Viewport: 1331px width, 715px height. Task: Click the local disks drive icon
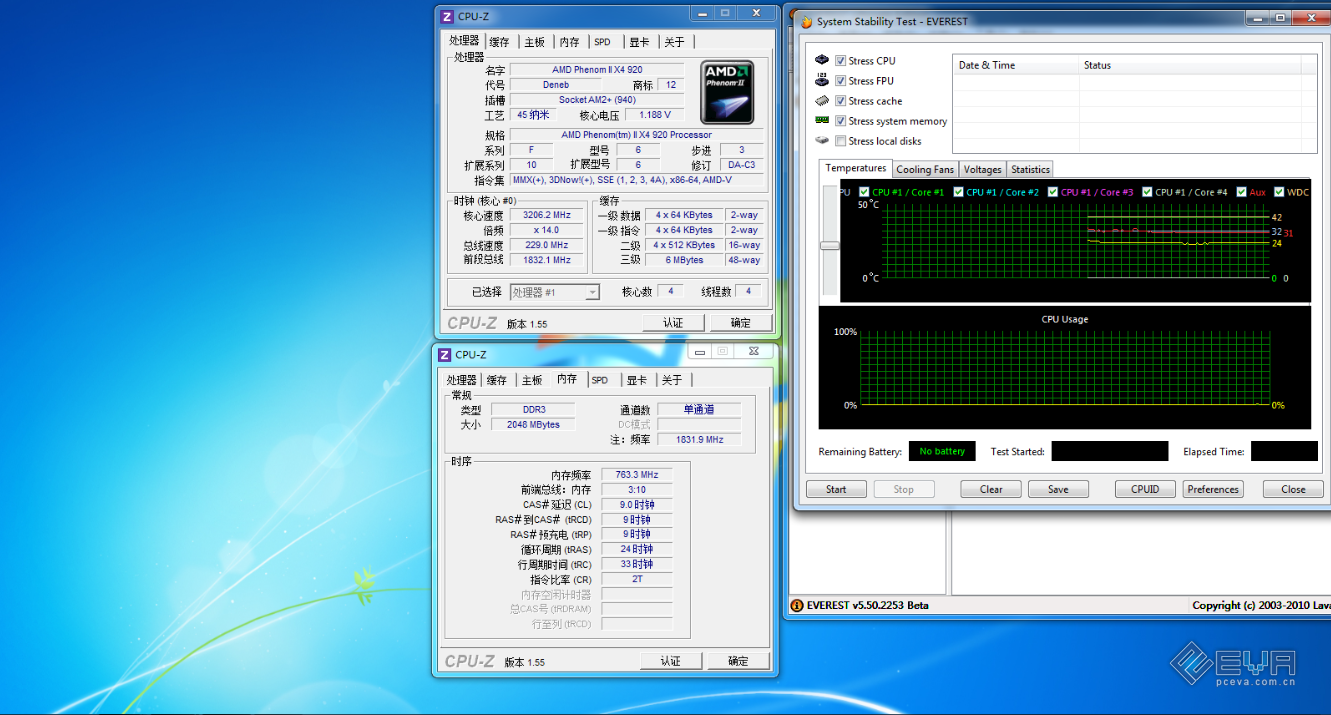(x=822, y=140)
